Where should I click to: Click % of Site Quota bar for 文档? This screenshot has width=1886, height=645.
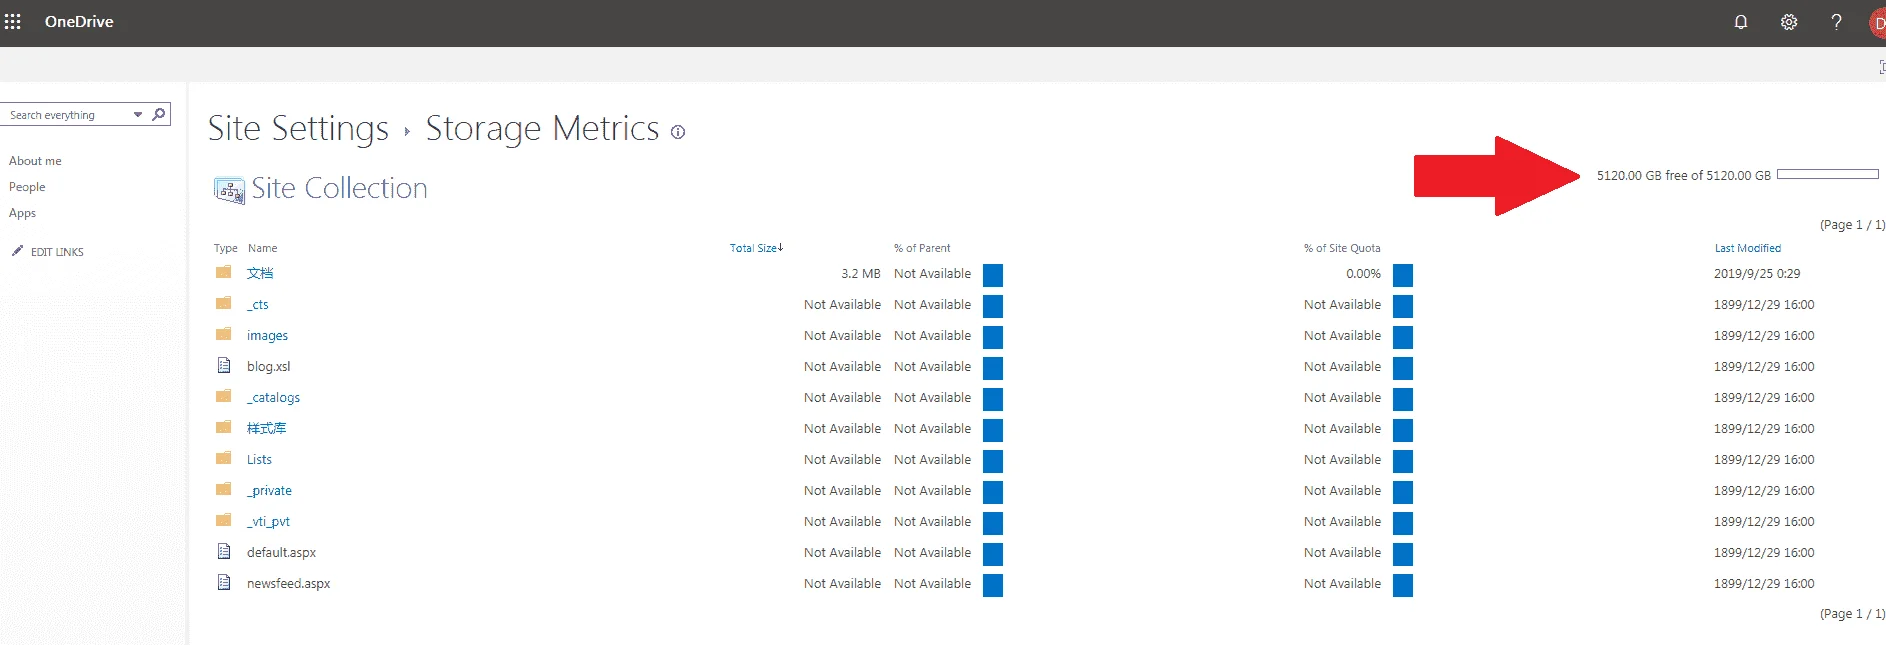click(x=1403, y=275)
